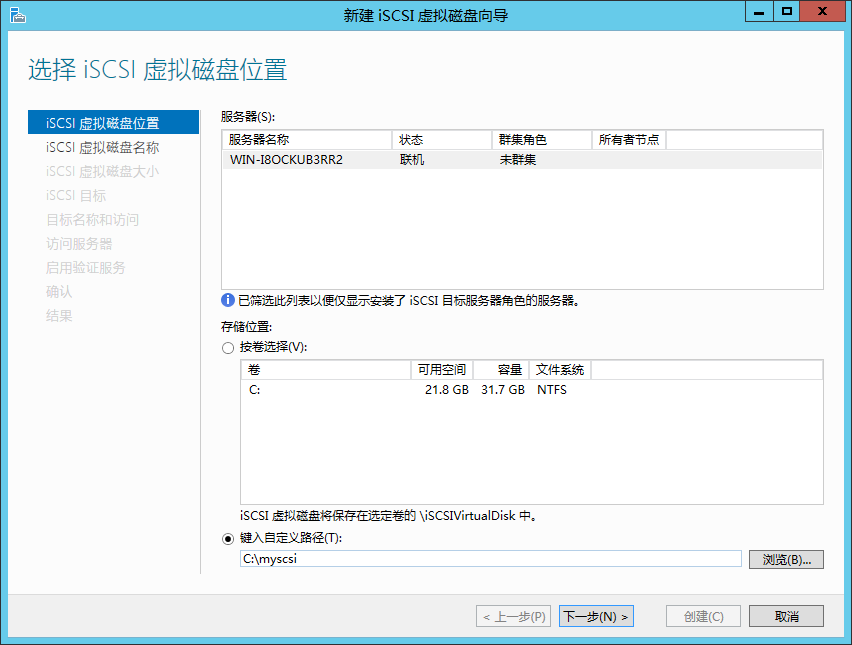The width and height of the screenshot is (852, 645).
Task: Sort by "服务器名称" column header
Action: [307, 140]
